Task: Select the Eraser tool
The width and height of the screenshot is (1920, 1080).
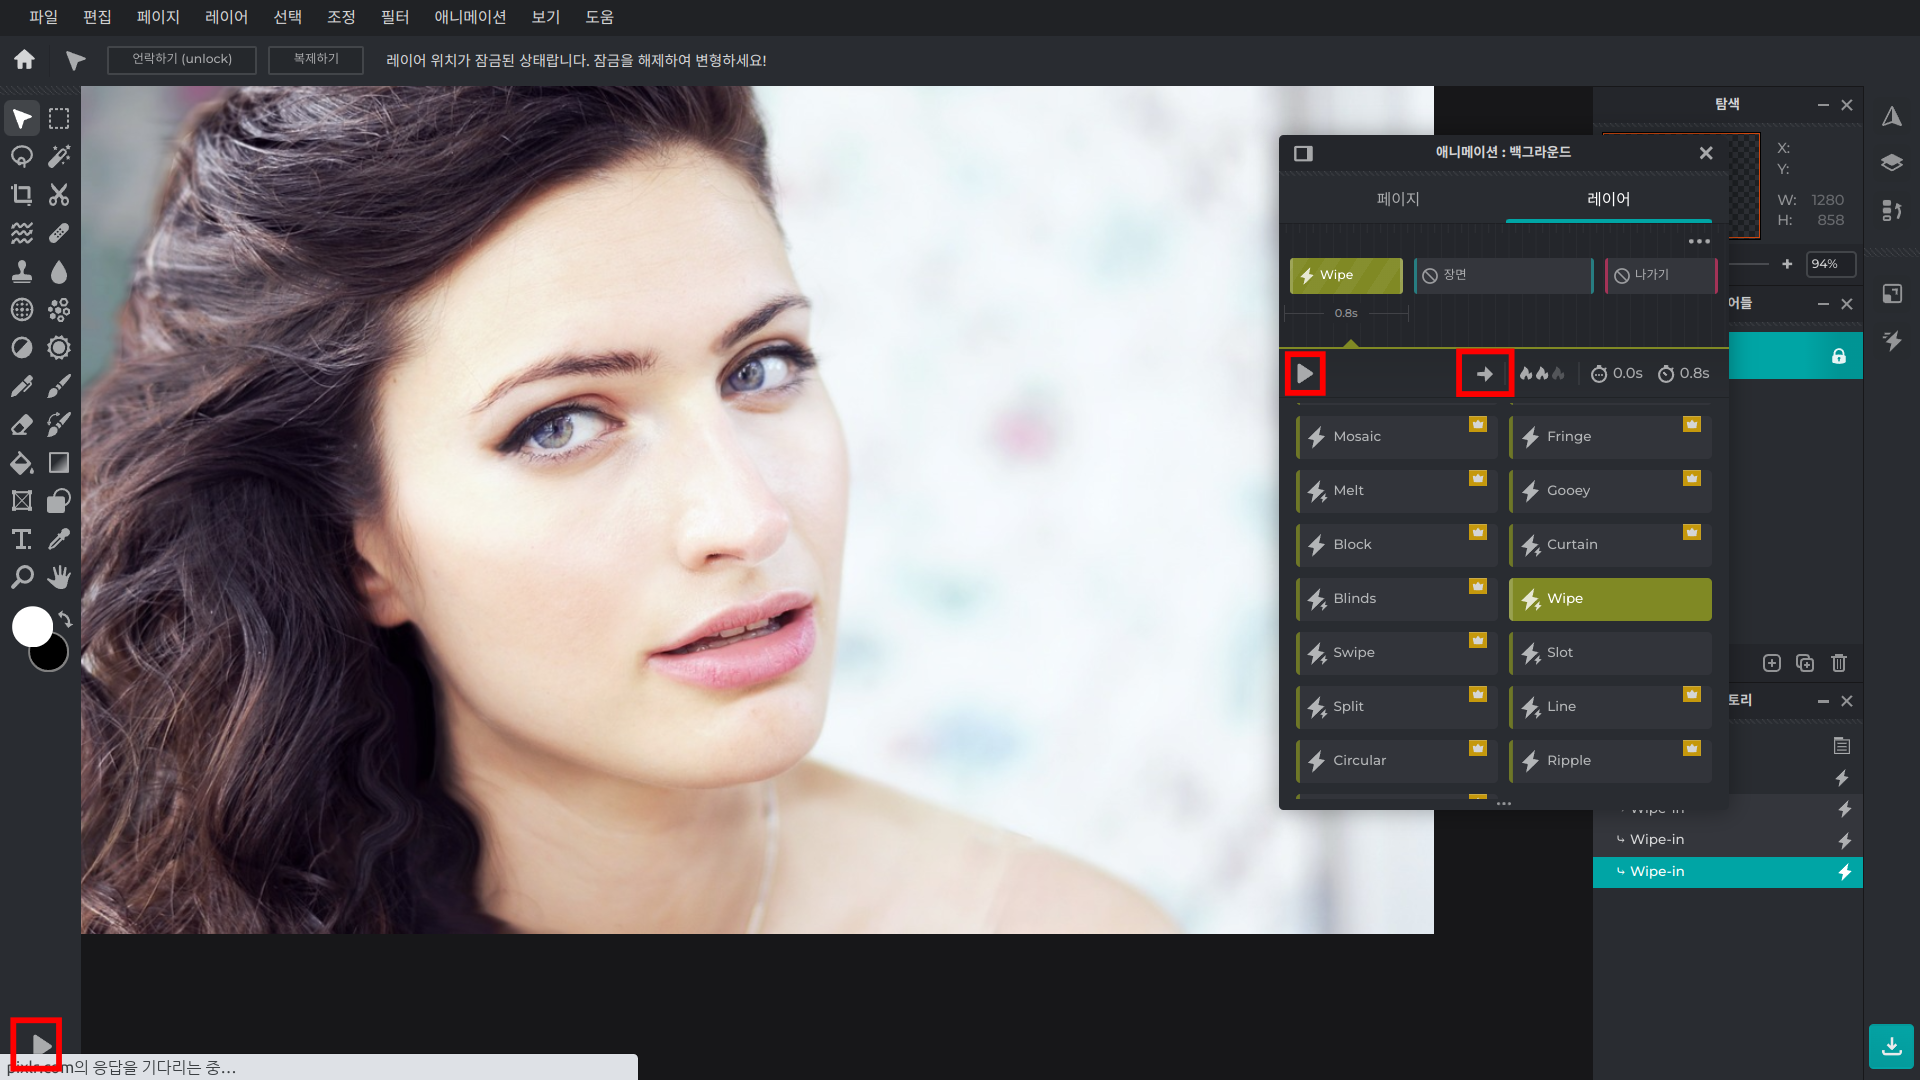Action: click(22, 425)
